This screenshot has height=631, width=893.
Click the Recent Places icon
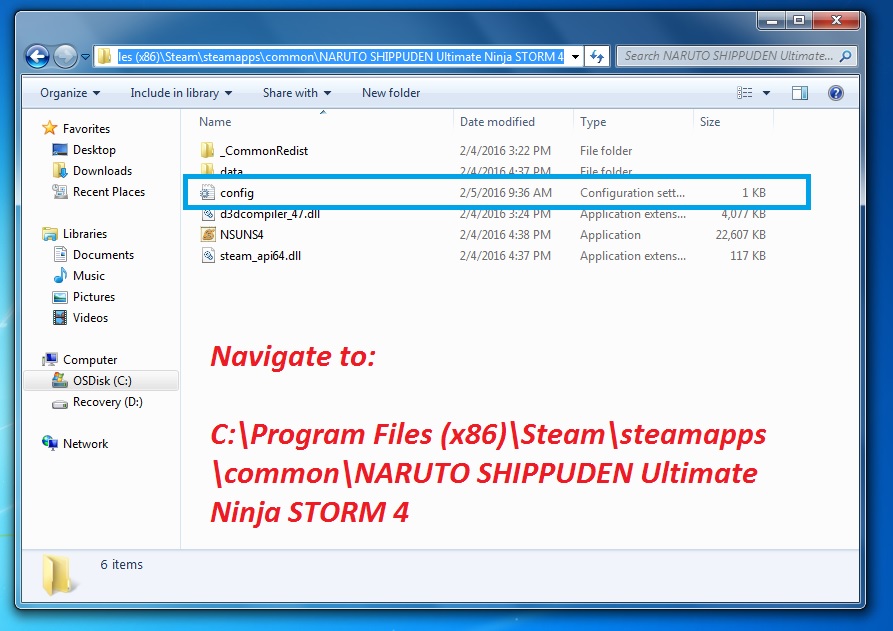[x=60, y=191]
